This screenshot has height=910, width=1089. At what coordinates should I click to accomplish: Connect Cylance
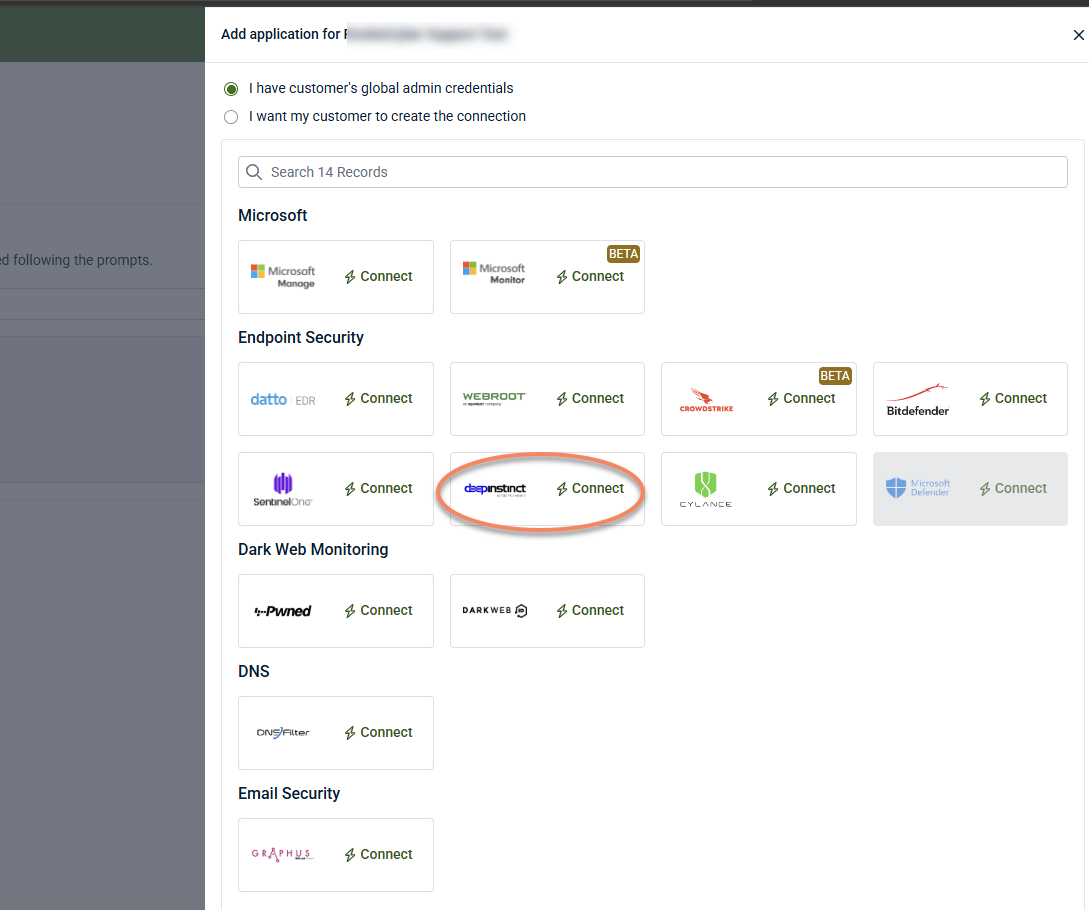point(801,489)
